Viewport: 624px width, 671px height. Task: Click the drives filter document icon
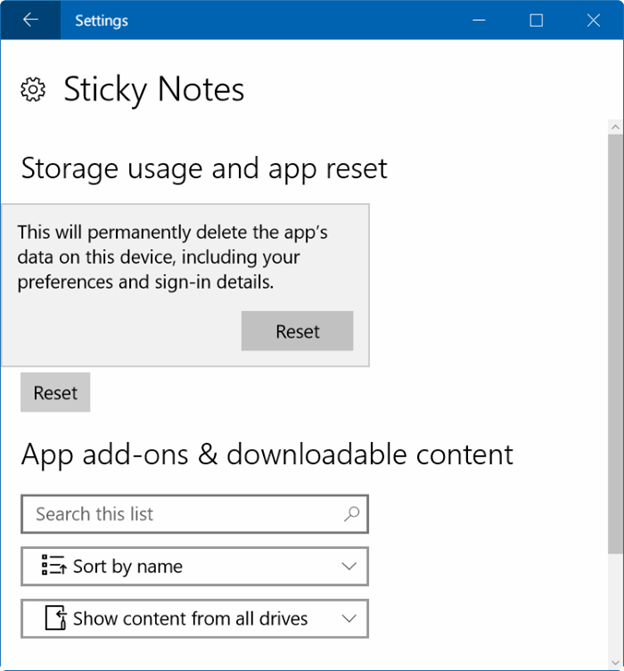click(x=56, y=618)
